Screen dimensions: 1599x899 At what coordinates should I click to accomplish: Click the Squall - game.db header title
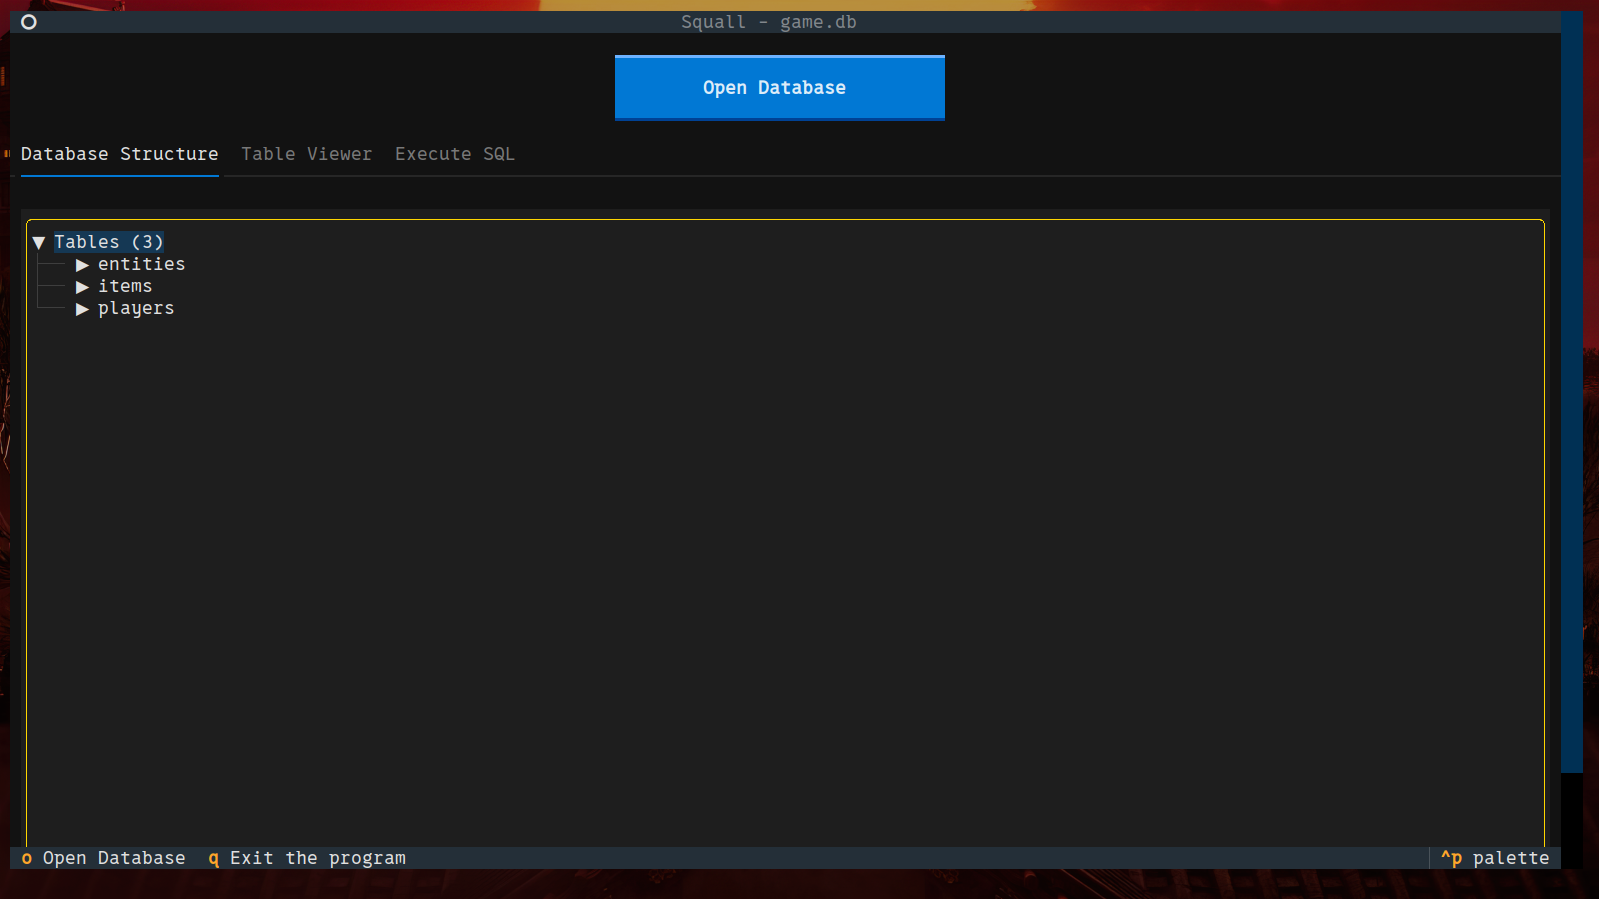(768, 22)
